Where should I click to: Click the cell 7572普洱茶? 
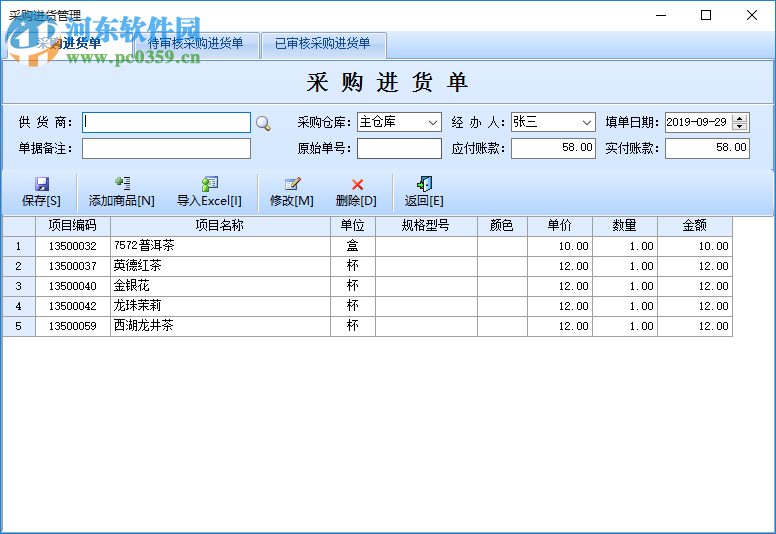coord(220,246)
